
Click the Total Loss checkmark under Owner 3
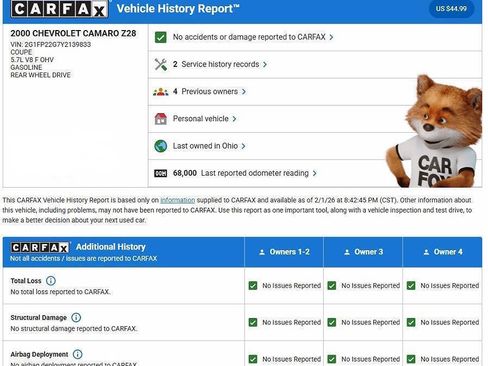(332, 286)
